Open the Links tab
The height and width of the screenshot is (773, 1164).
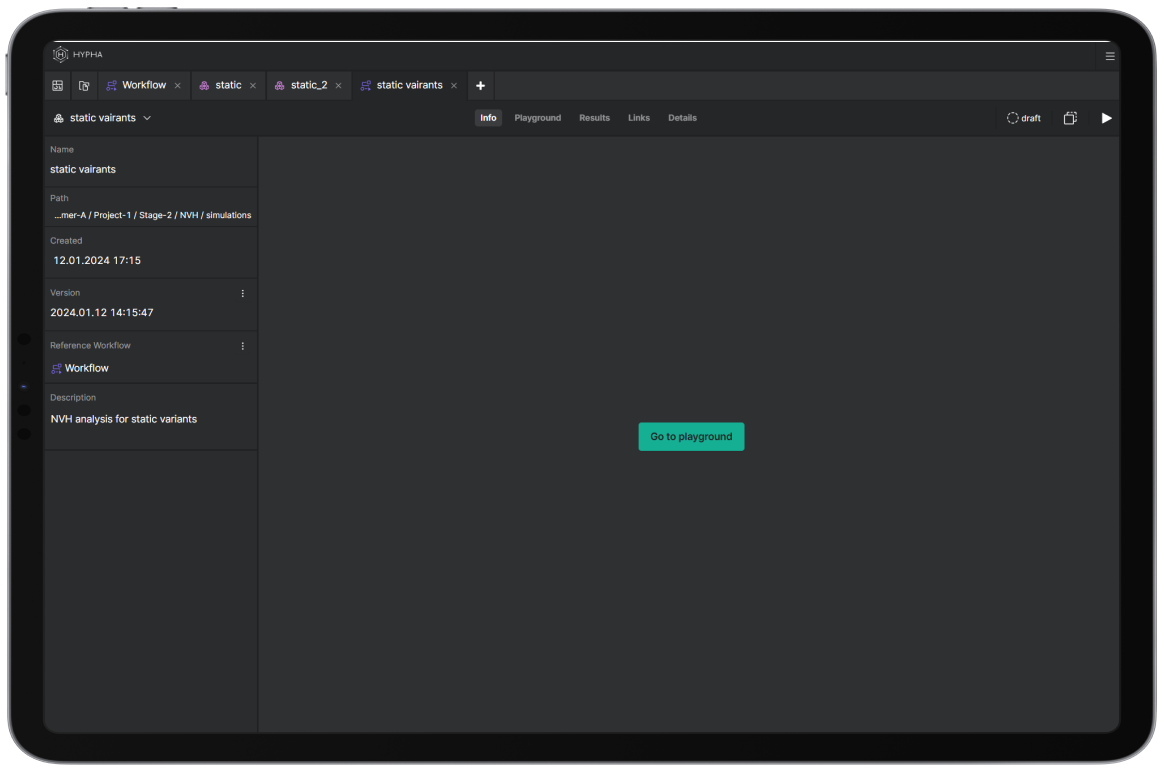[x=638, y=118]
